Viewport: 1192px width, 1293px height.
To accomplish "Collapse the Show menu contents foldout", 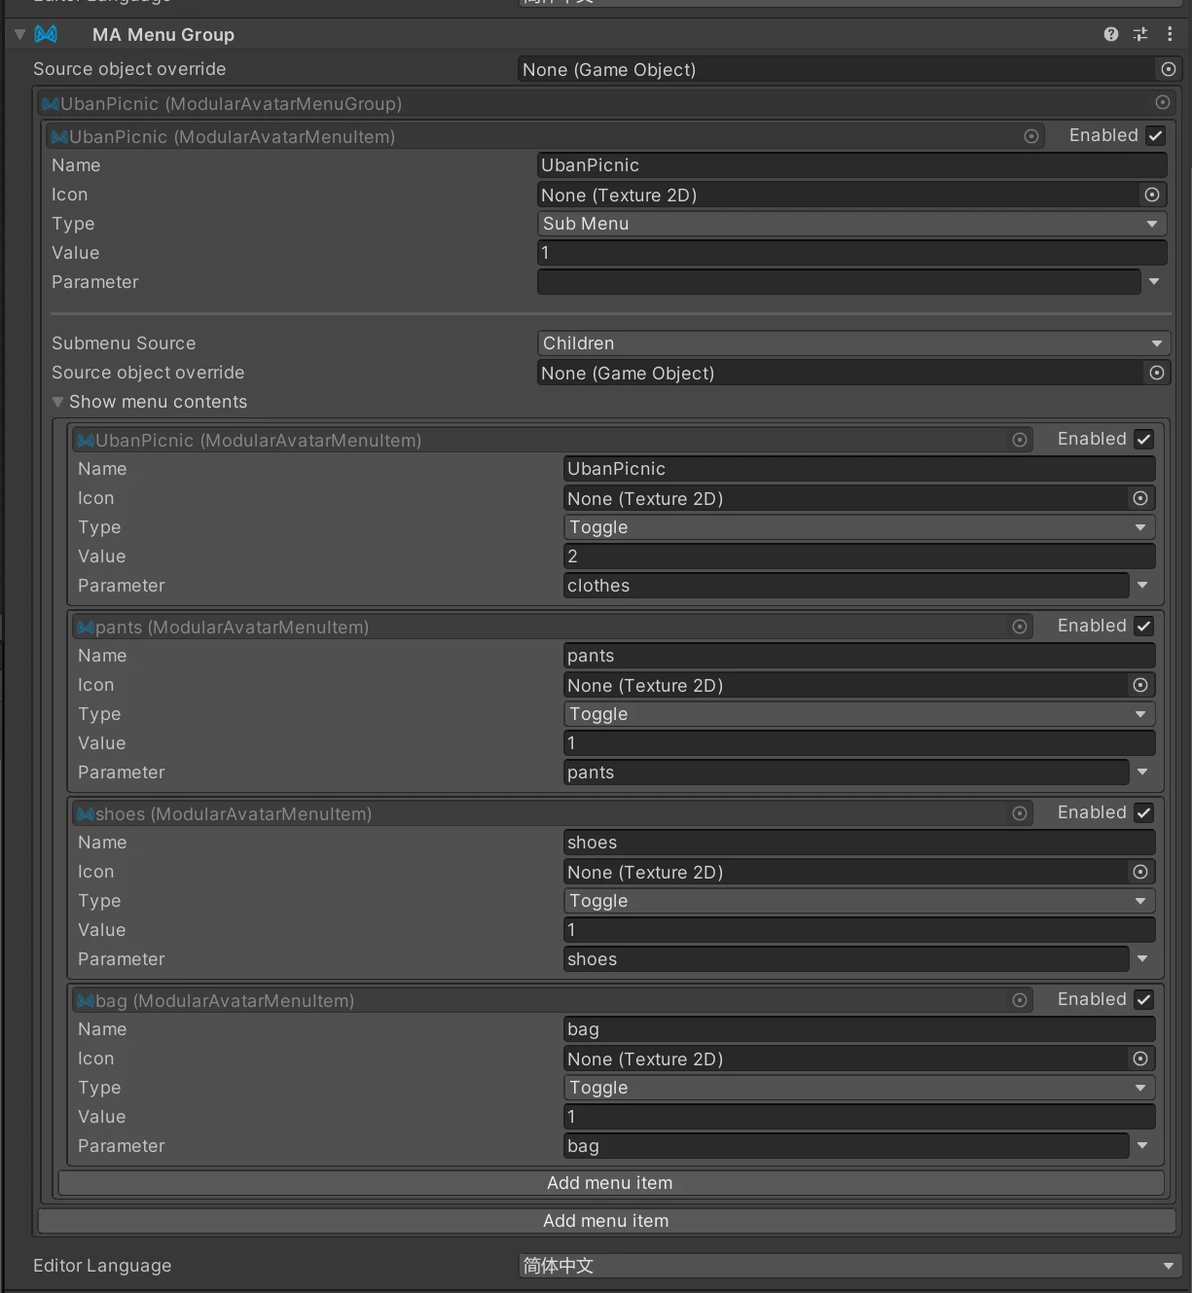I will (58, 402).
